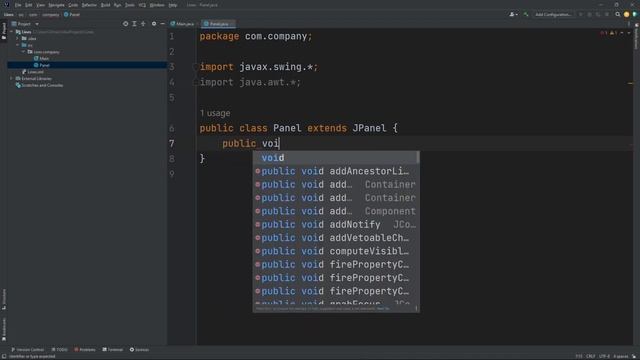Image resolution: width=640 pixels, height=360 pixels.
Task: Select the void keyword completion suggestion
Action: [336, 158]
